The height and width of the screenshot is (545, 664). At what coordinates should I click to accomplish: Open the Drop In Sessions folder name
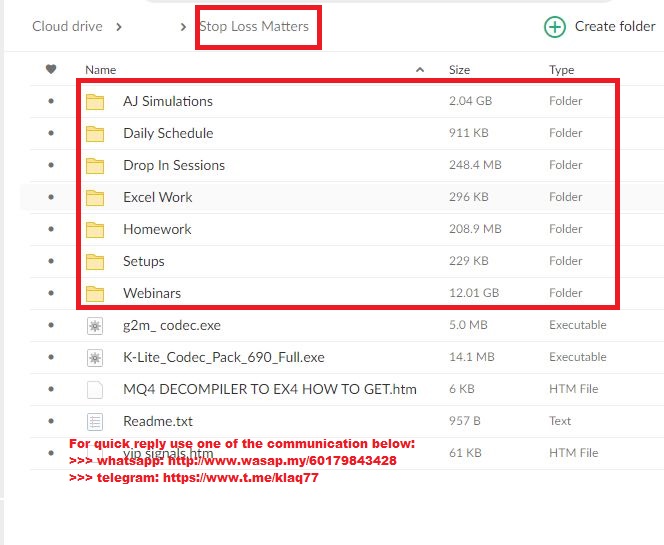[174, 165]
